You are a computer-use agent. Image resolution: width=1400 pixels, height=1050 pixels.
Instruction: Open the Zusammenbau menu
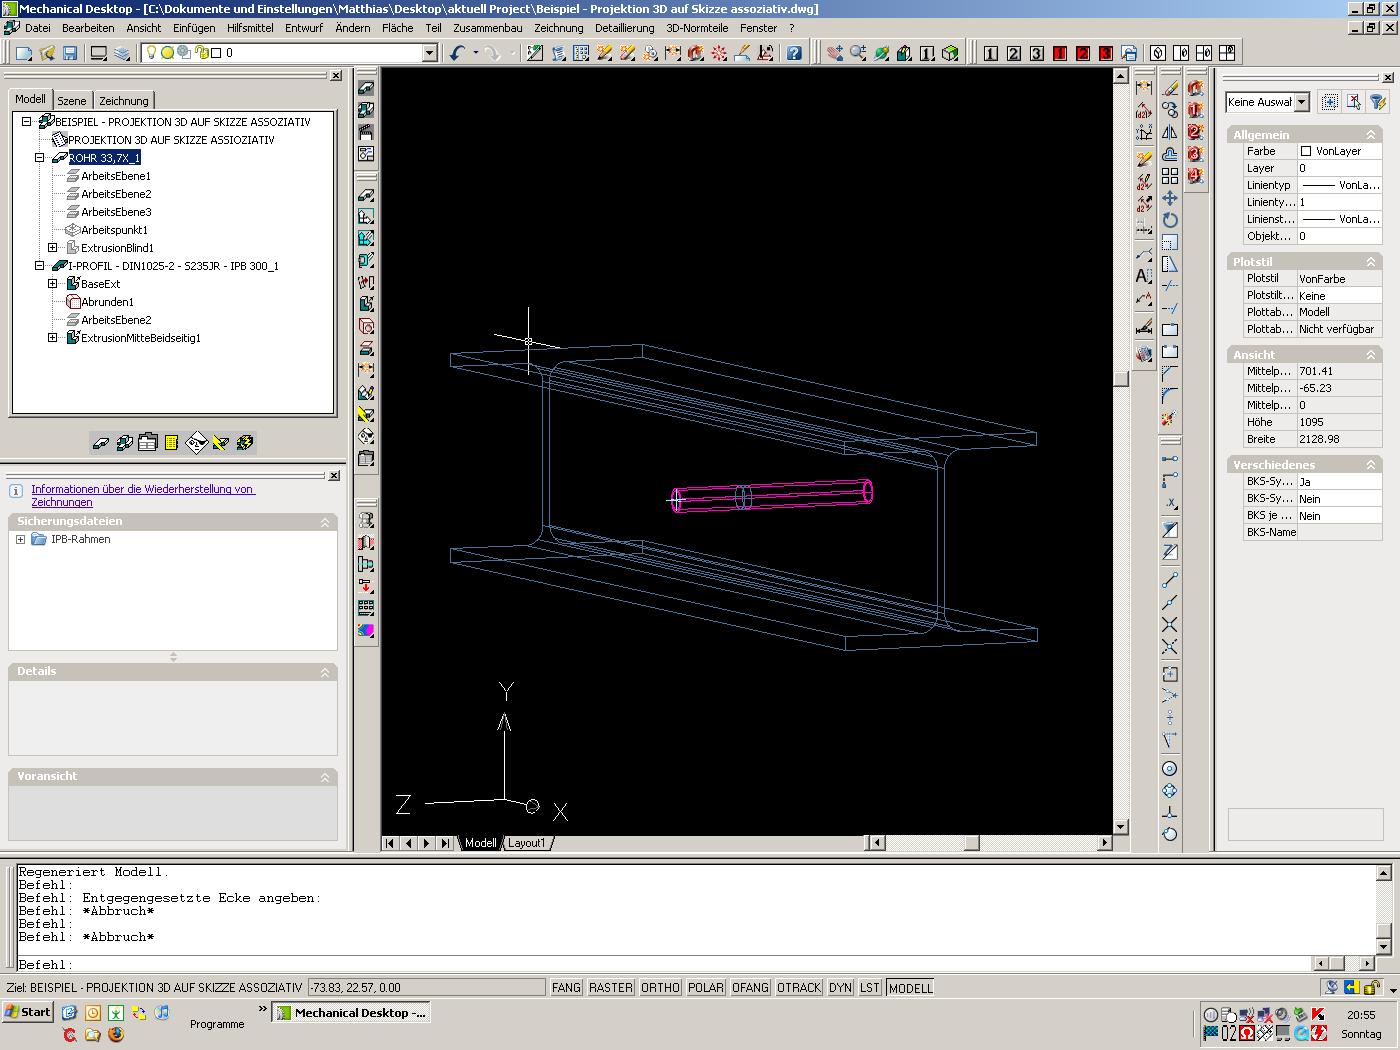coord(488,28)
